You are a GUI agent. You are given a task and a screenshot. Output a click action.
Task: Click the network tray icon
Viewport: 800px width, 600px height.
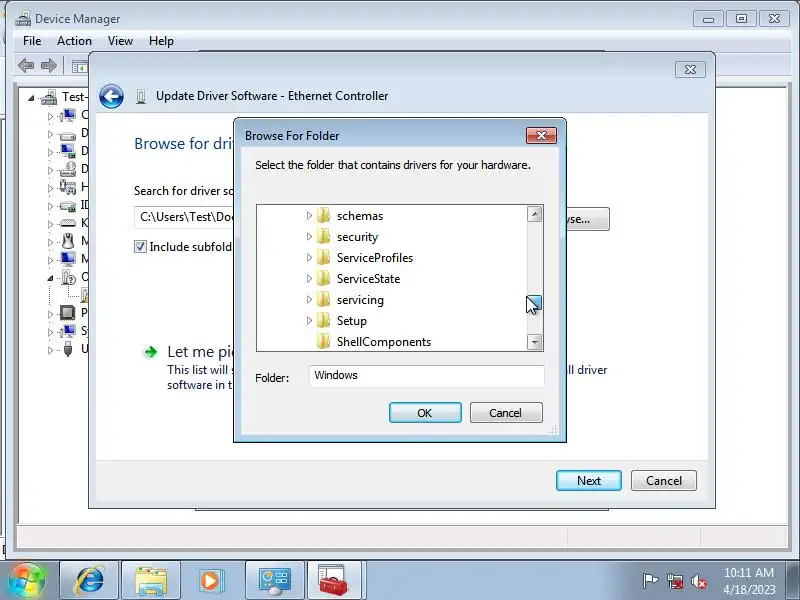(x=674, y=581)
